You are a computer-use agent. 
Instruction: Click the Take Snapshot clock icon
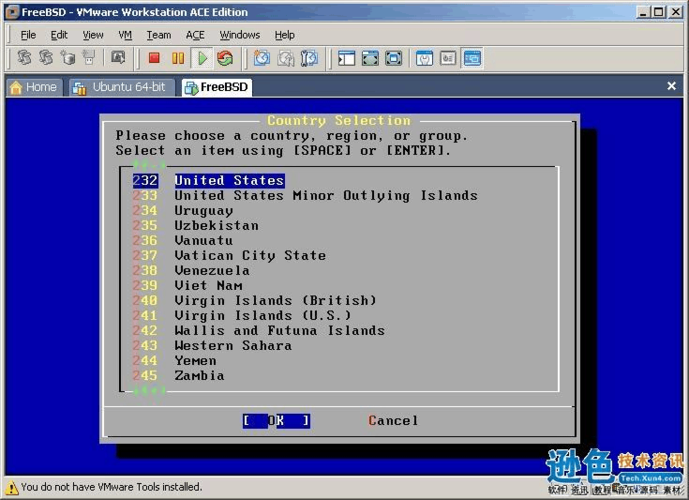[x=262, y=58]
